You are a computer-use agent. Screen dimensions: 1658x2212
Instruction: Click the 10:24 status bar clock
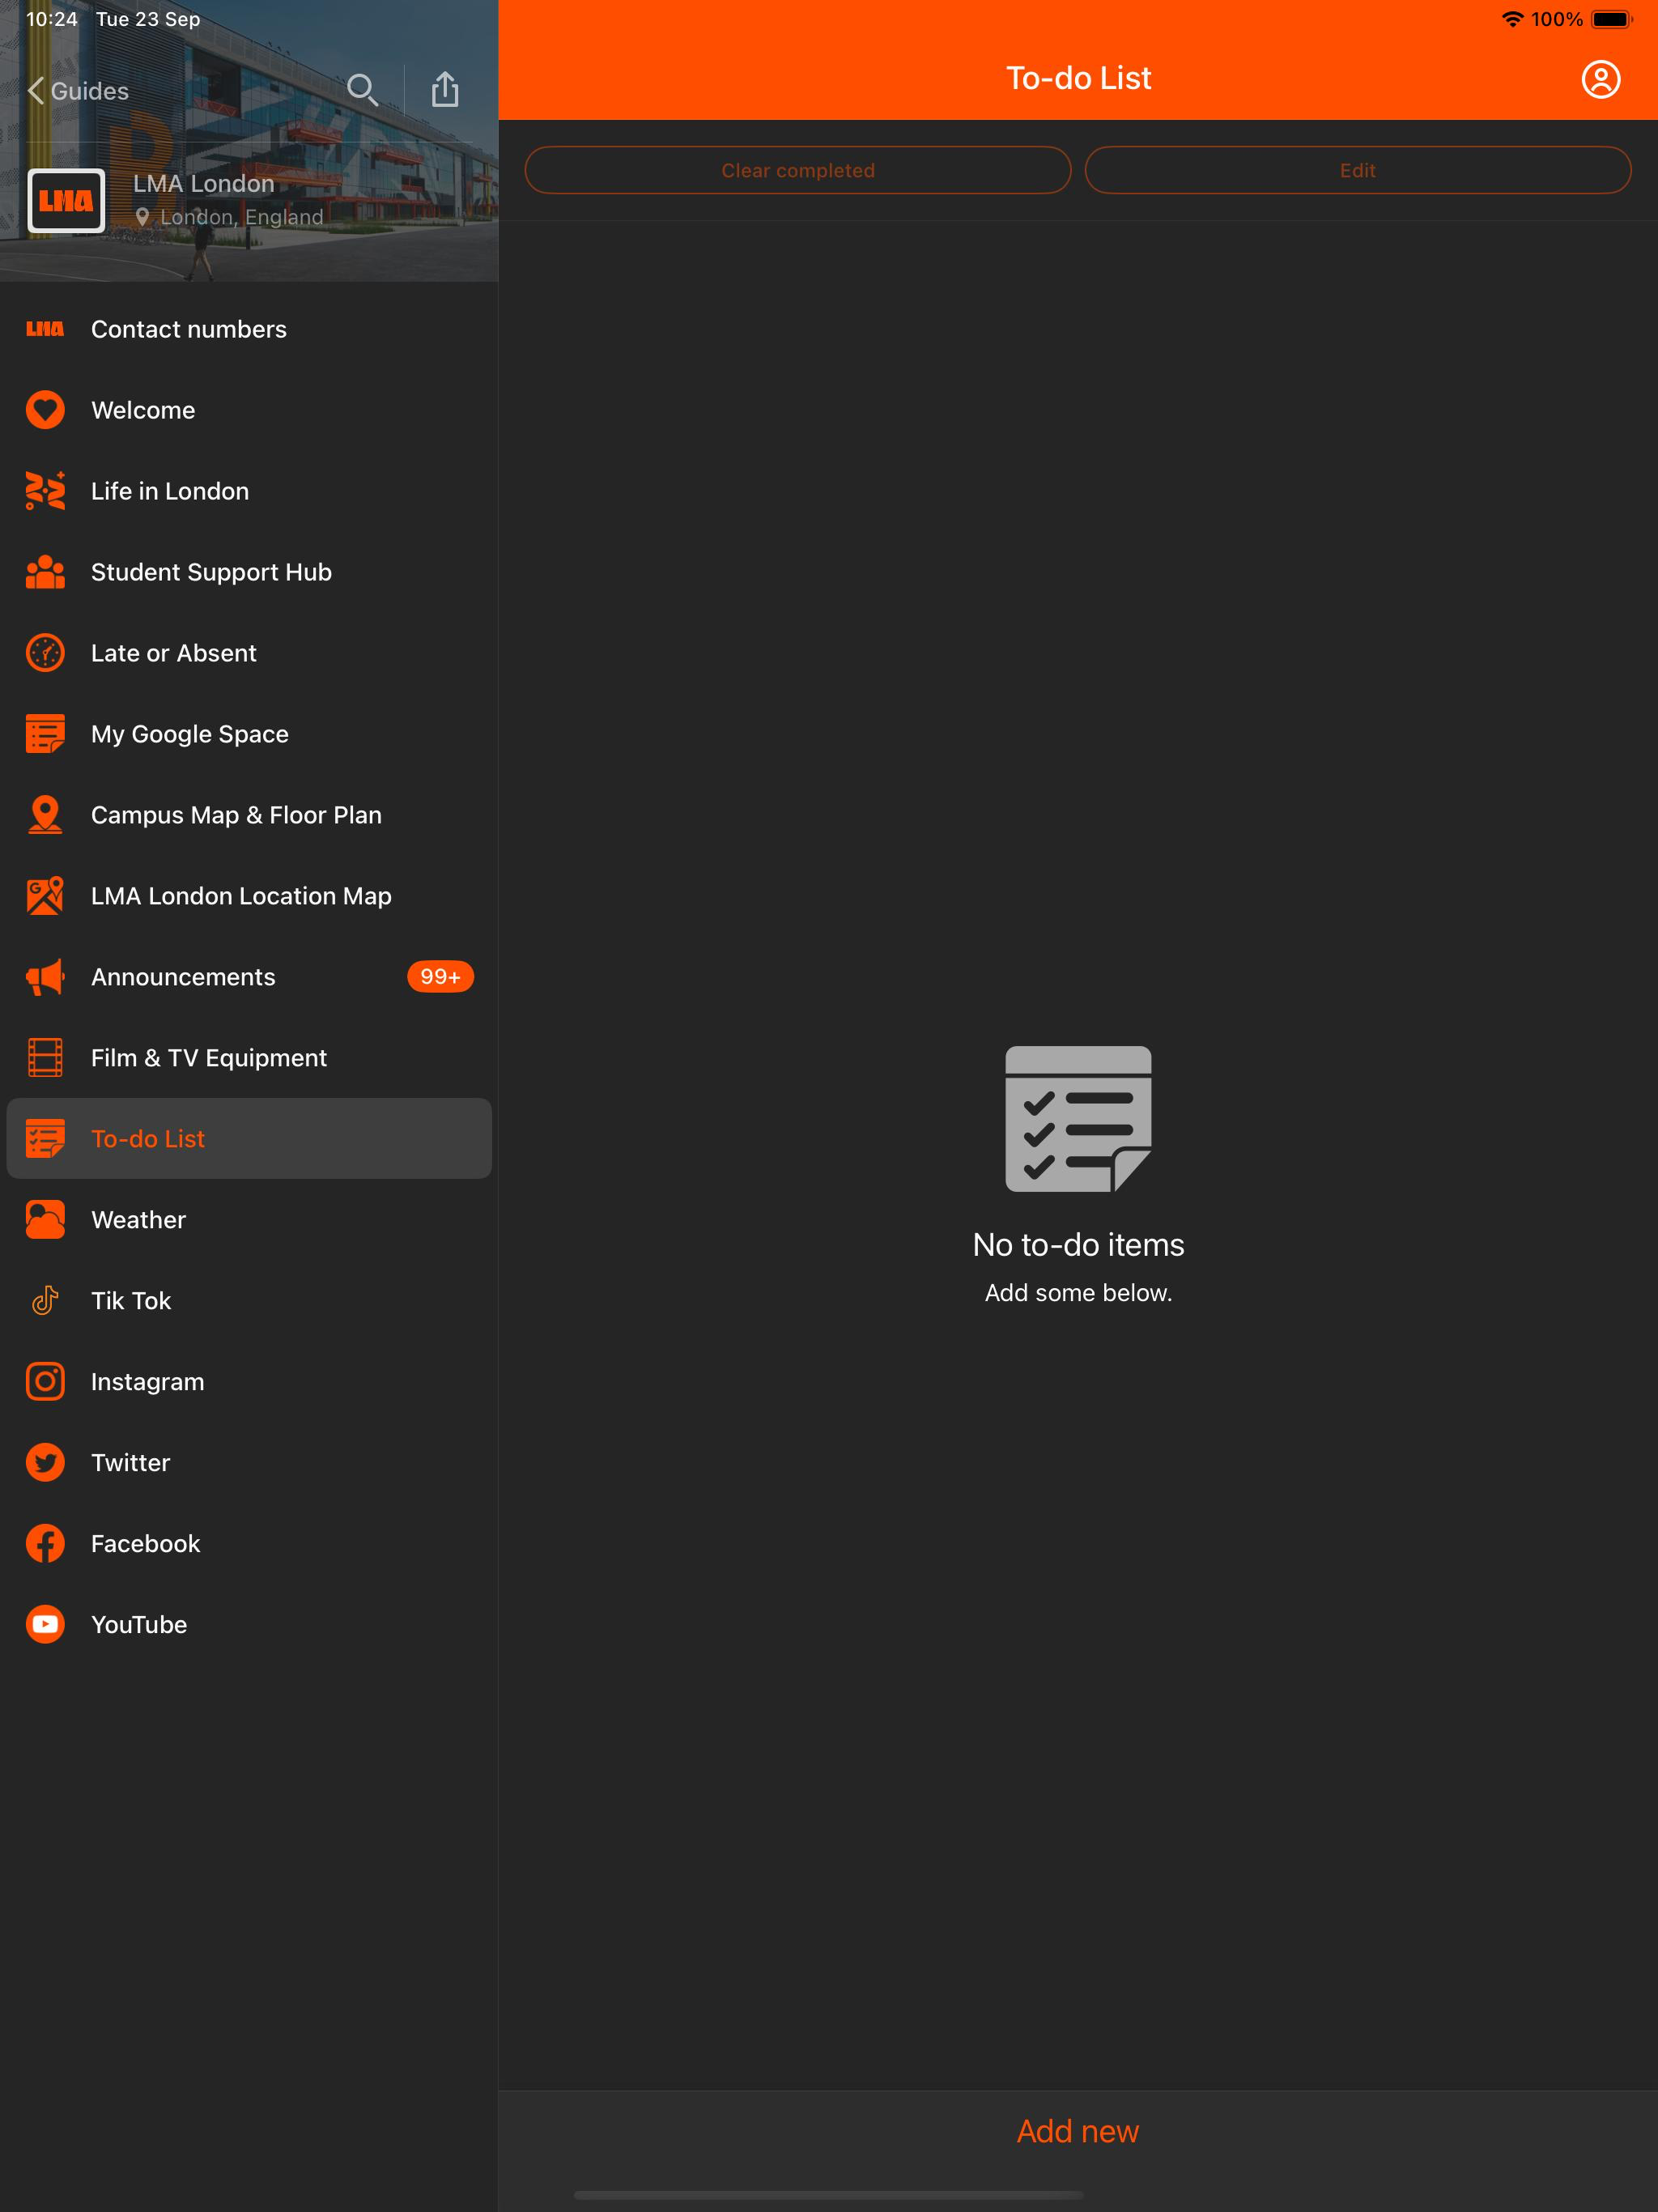(x=52, y=19)
